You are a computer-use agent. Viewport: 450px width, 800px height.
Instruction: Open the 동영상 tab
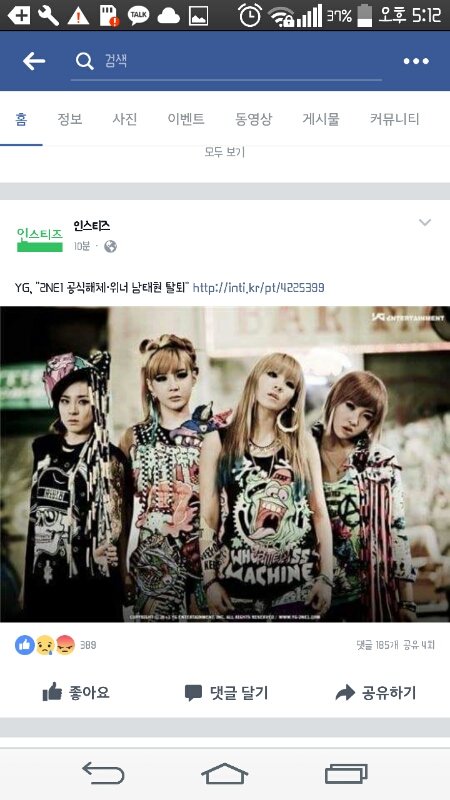(x=254, y=119)
